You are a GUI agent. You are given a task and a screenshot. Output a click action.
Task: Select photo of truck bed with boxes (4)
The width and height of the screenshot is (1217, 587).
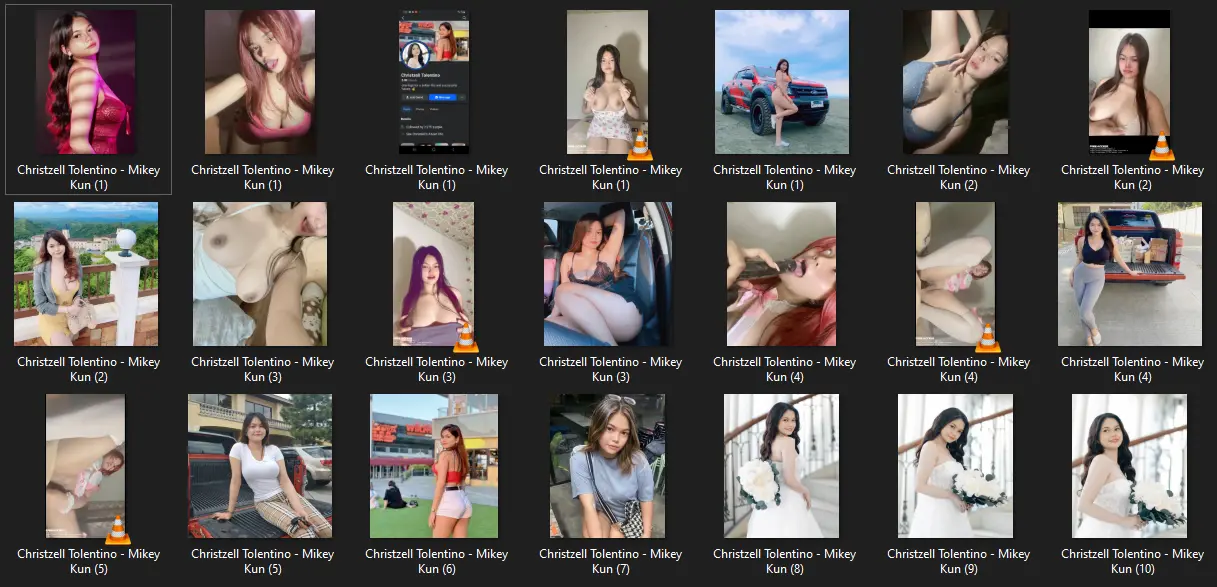click(x=1130, y=274)
